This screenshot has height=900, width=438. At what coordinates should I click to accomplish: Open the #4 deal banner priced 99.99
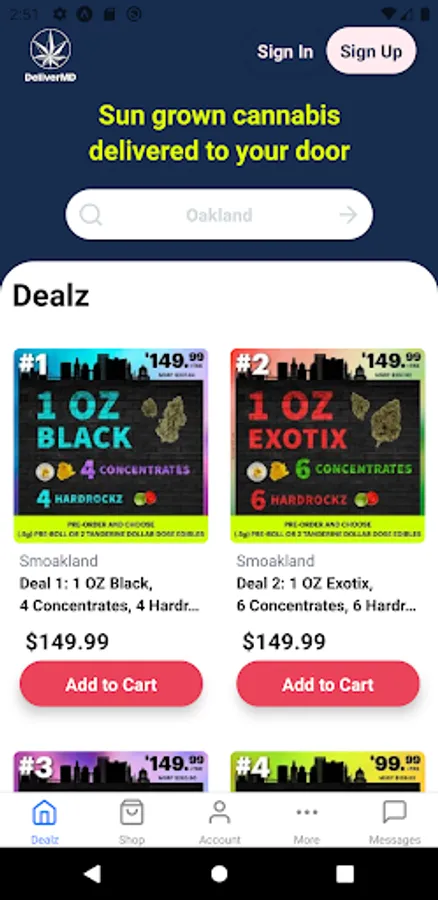[328, 772]
